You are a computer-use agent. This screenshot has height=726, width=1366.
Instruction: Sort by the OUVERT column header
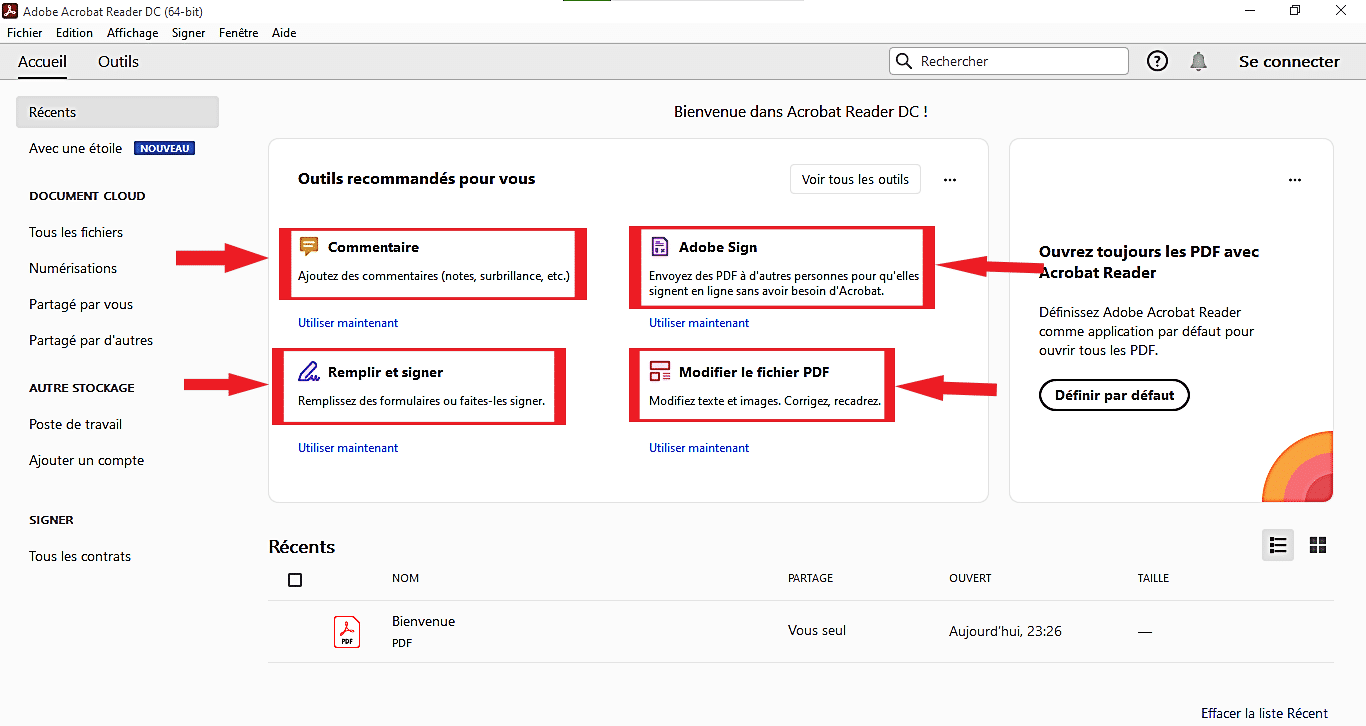[x=970, y=578]
